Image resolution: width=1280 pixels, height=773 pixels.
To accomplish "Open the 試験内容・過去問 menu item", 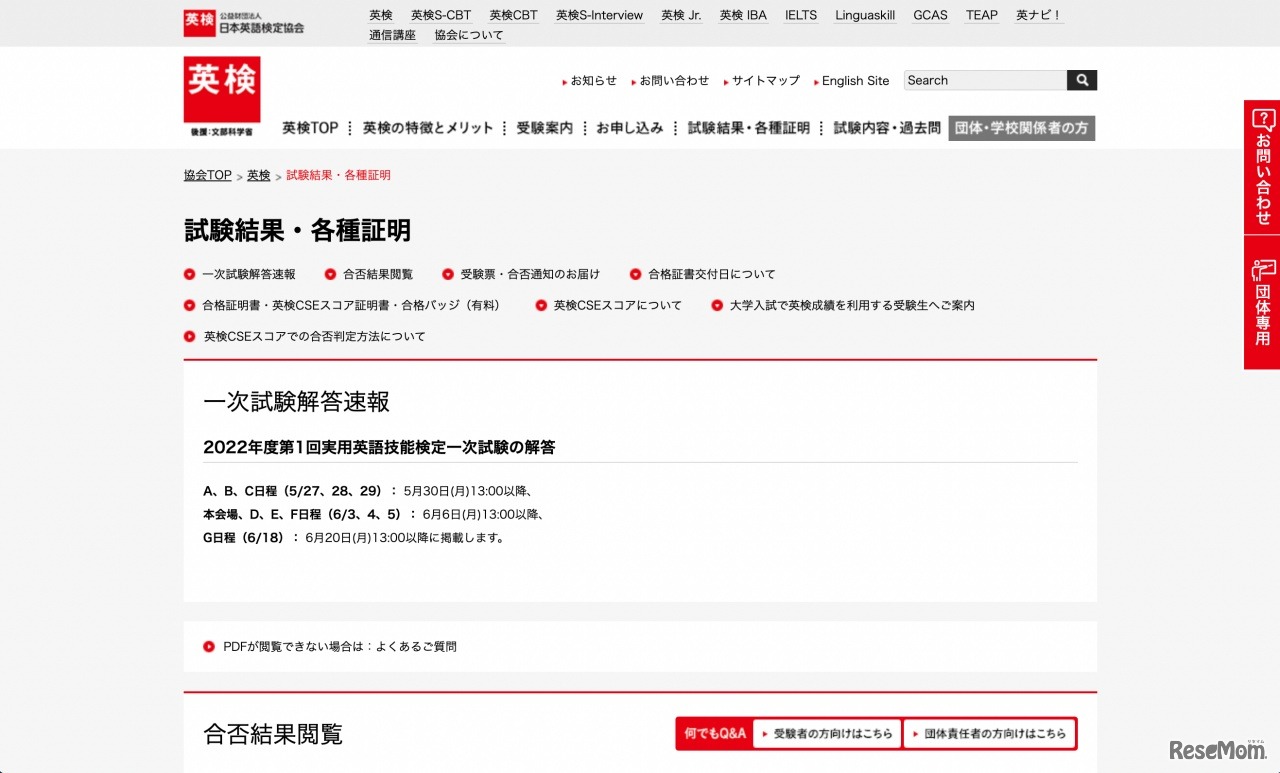I will [x=884, y=128].
